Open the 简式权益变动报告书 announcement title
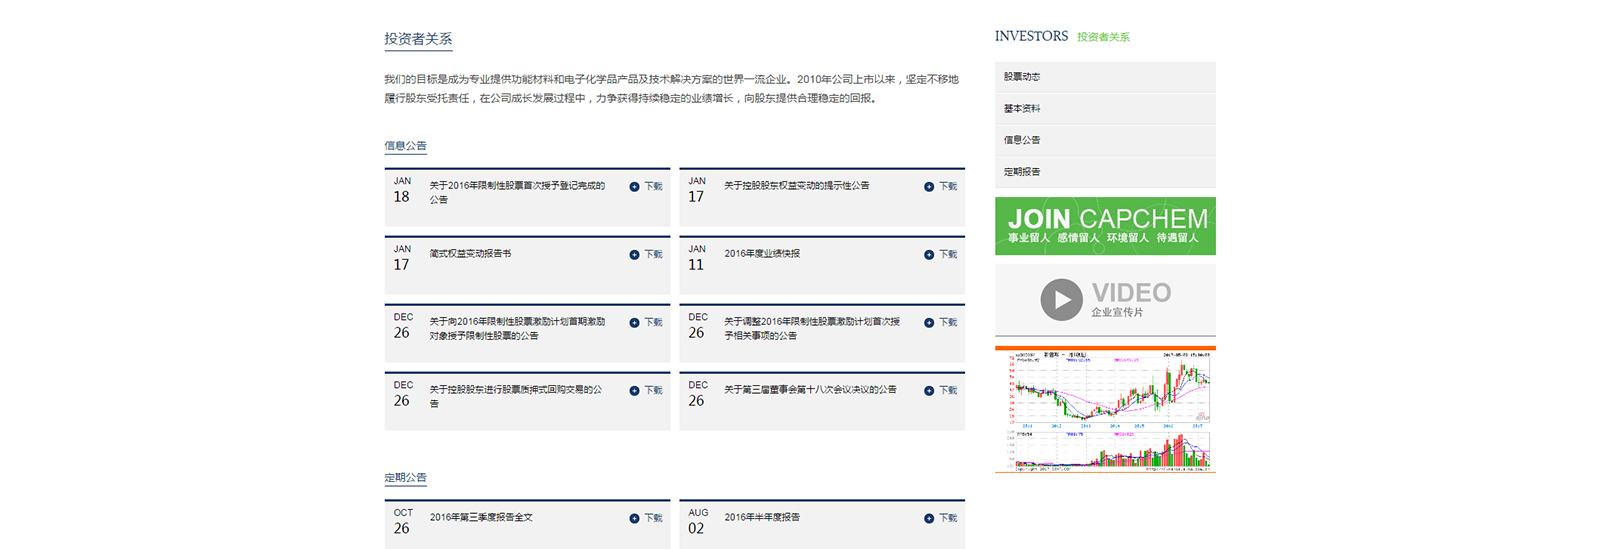Viewport: 1600px width, 549px height. 470,254
